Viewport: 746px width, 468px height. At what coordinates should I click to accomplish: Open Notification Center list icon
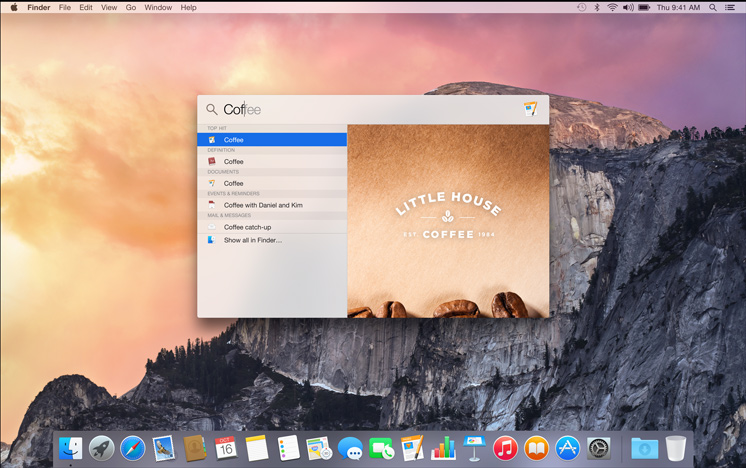730,7
